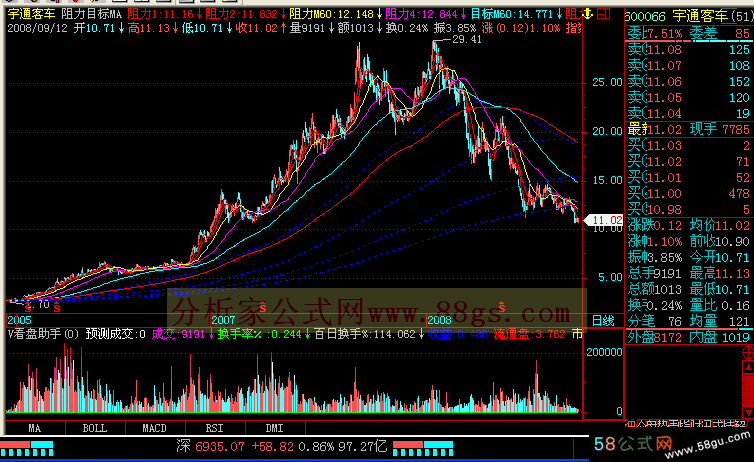Image resolution: width=754 pixels, height=462 pixels.
Task: Click the sell order row at 11.08
Action: [689, 49]
